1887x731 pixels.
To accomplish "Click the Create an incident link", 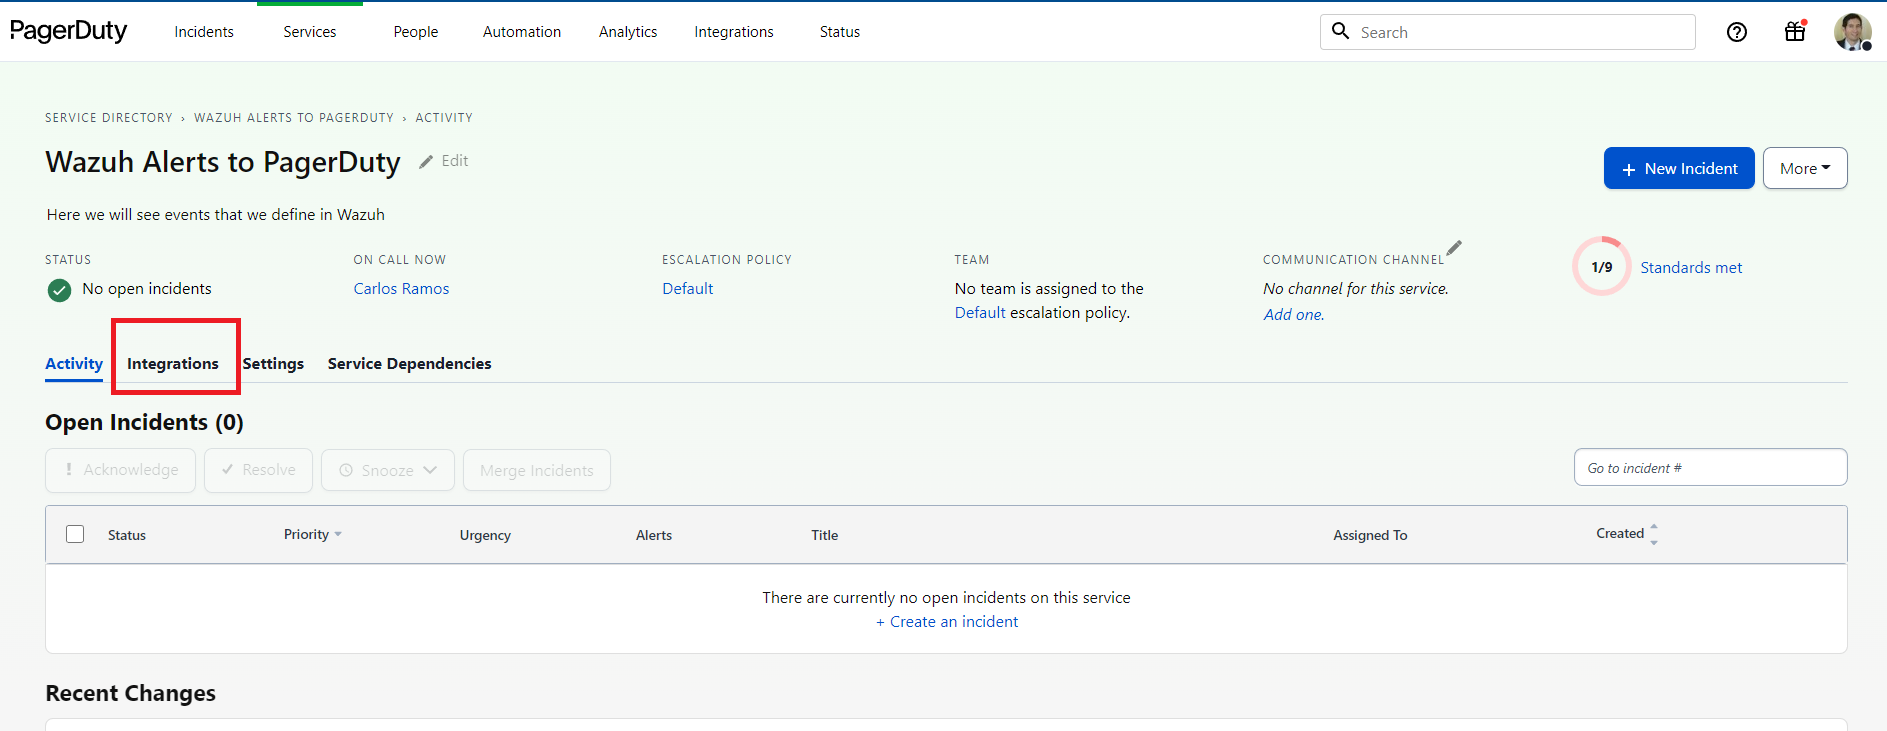I will (947, 622).
